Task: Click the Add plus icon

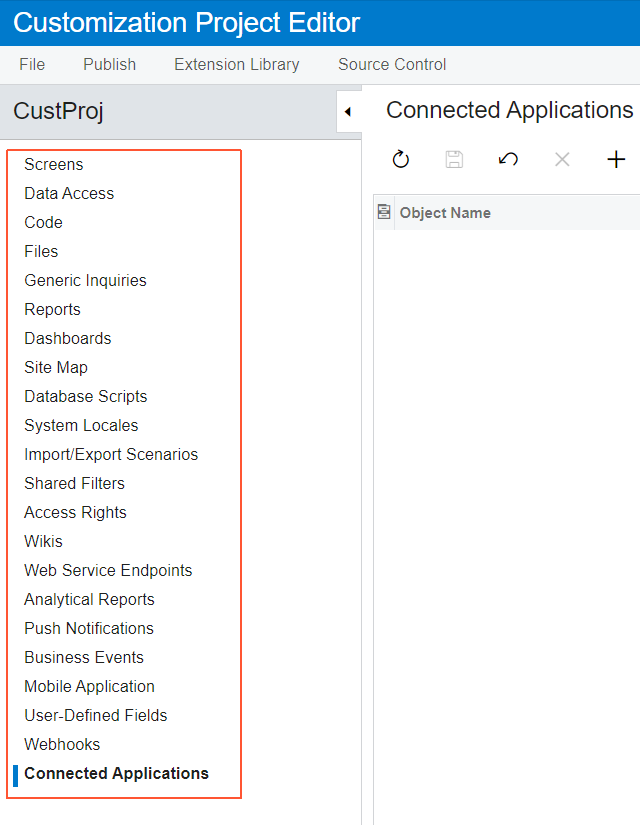Action: [x=616, y=159]
